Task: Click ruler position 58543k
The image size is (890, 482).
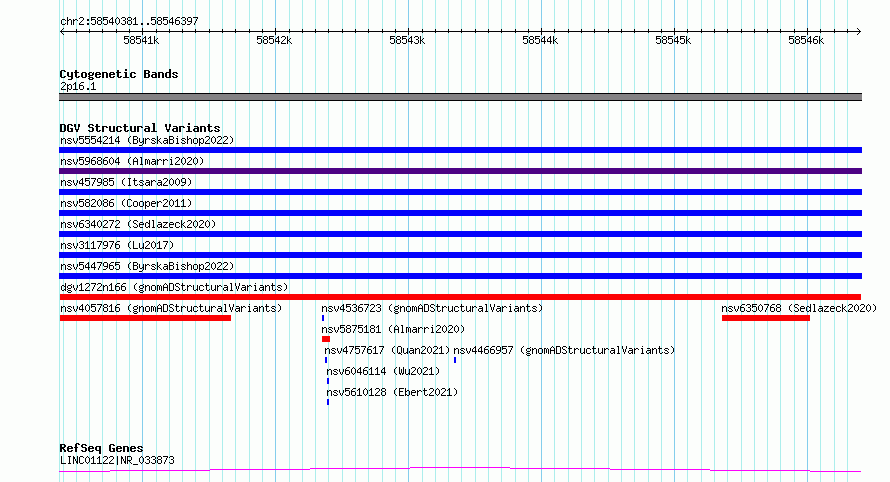Action: click(x=407, y=40)
